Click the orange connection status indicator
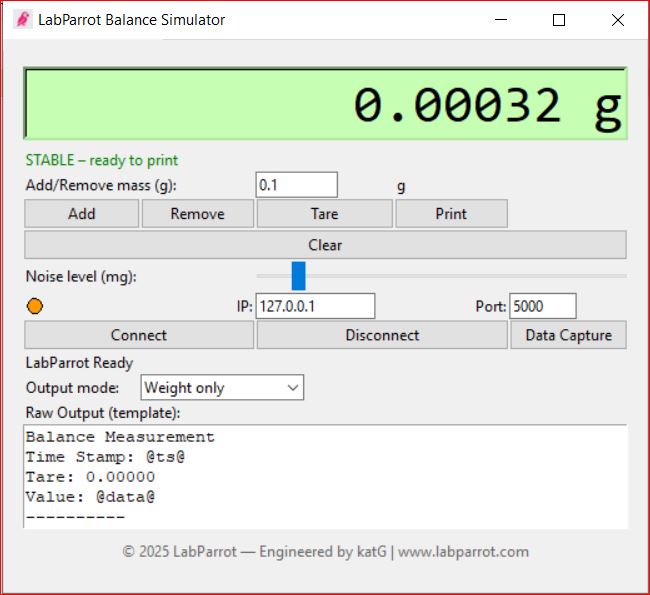650x595 pixels. pos(35,306)
